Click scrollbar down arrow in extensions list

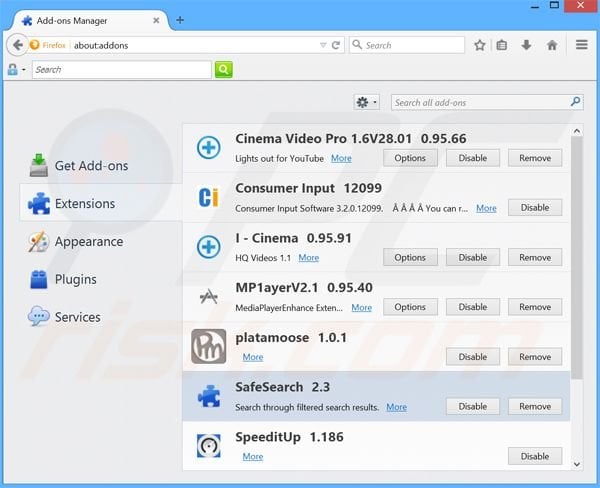pyautogui.click(x=577, y=464)
